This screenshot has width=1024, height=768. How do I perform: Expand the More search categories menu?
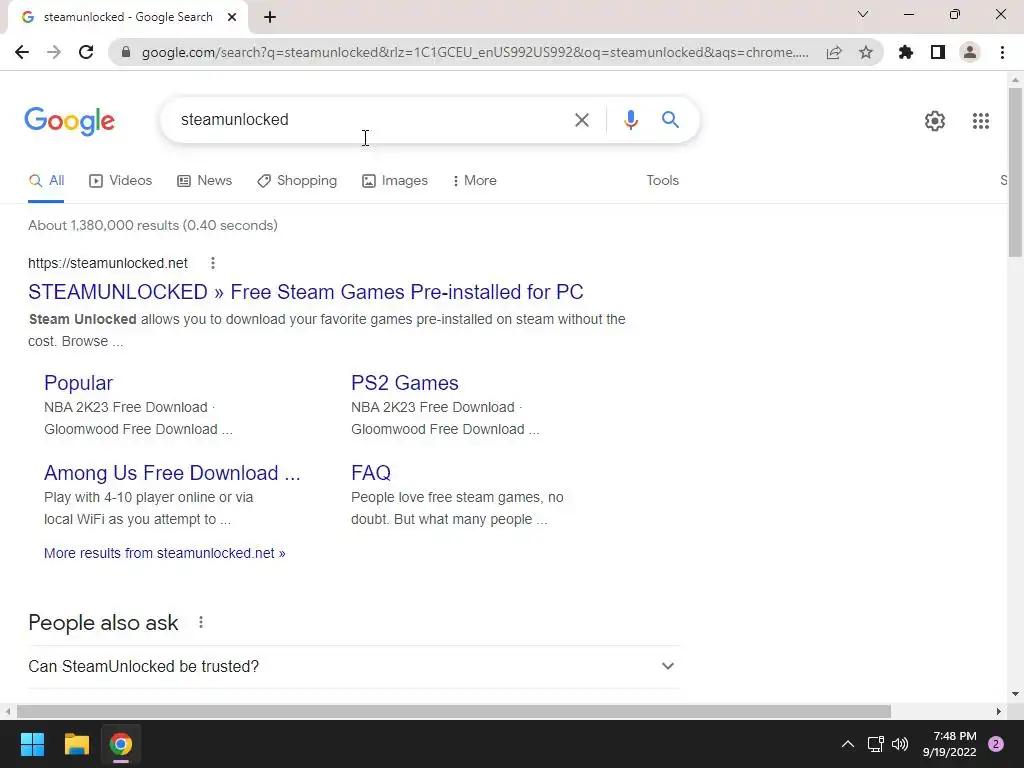click(x=474, y=181)
